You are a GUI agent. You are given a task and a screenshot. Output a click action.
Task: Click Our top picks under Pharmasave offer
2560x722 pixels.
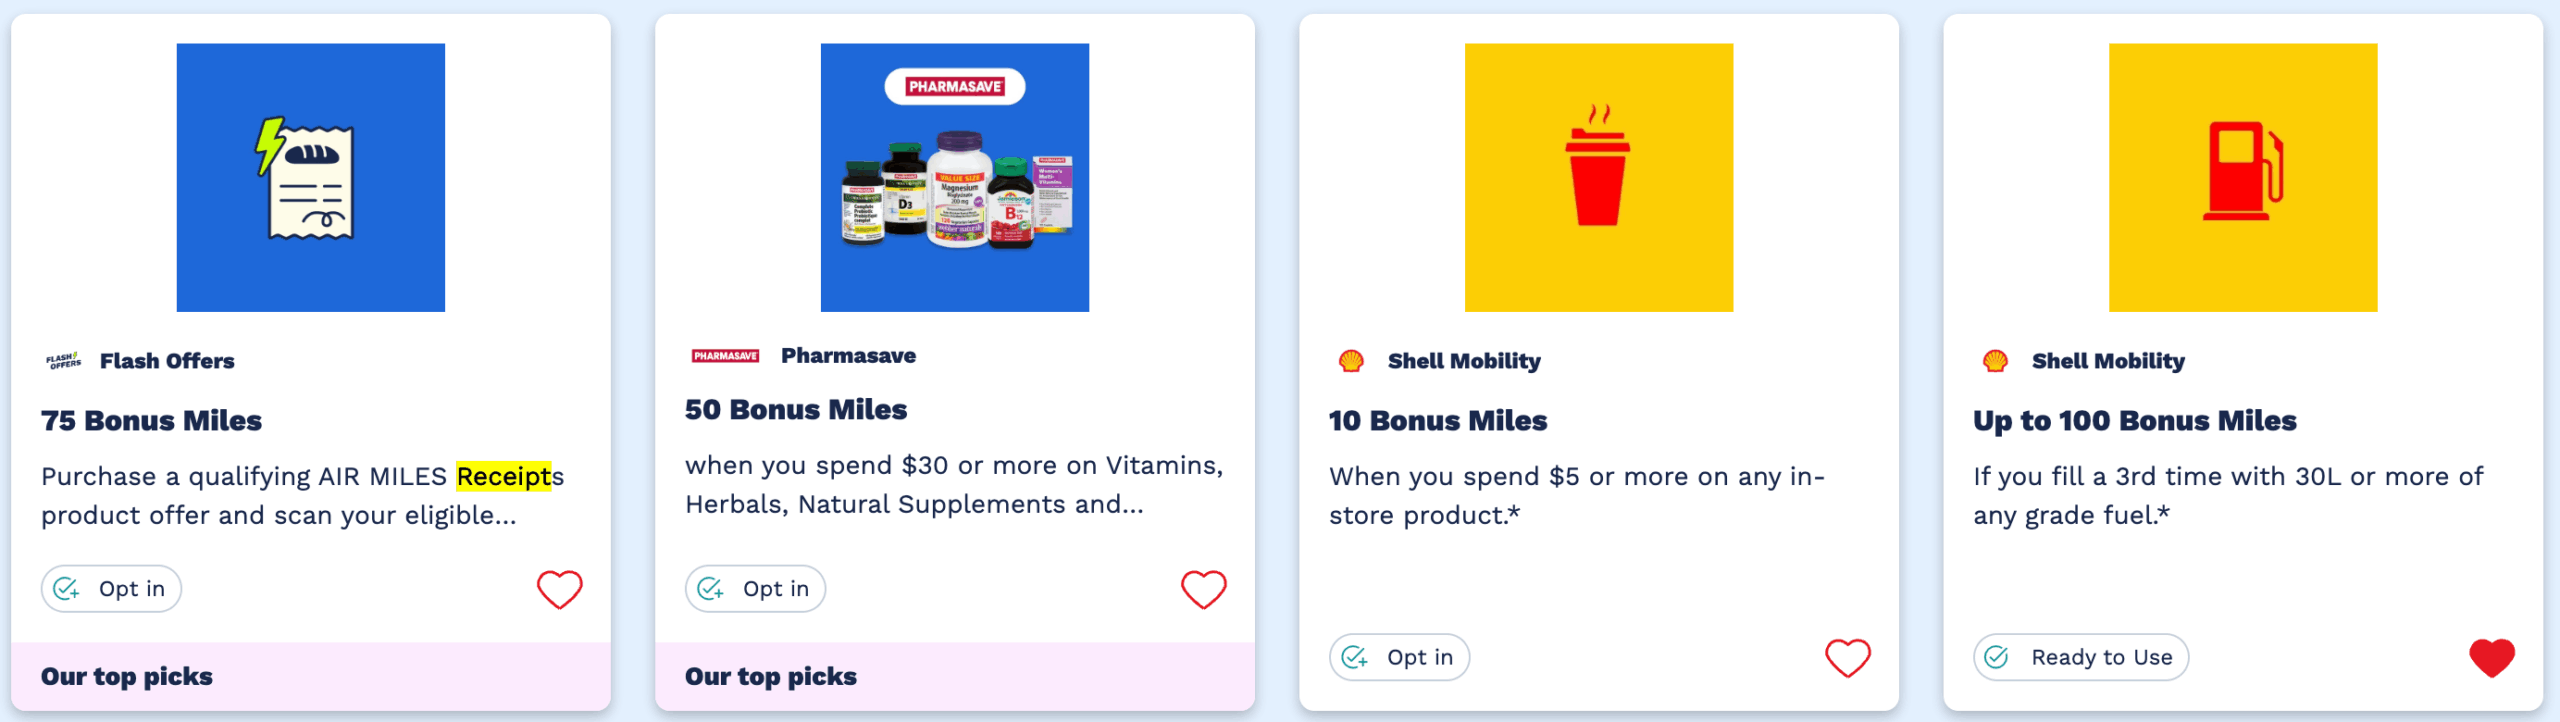[x=770, y=676]
